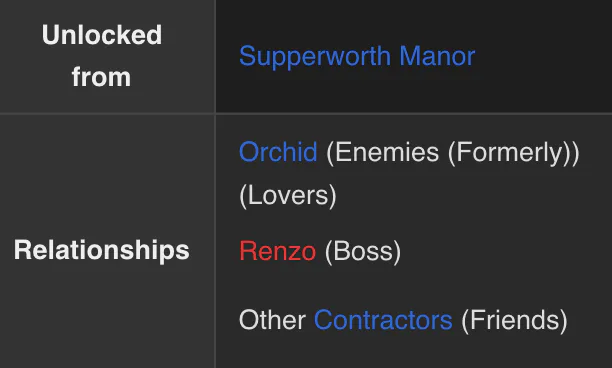Click empty space right of Renzo (Boss)

click(503, 252)
